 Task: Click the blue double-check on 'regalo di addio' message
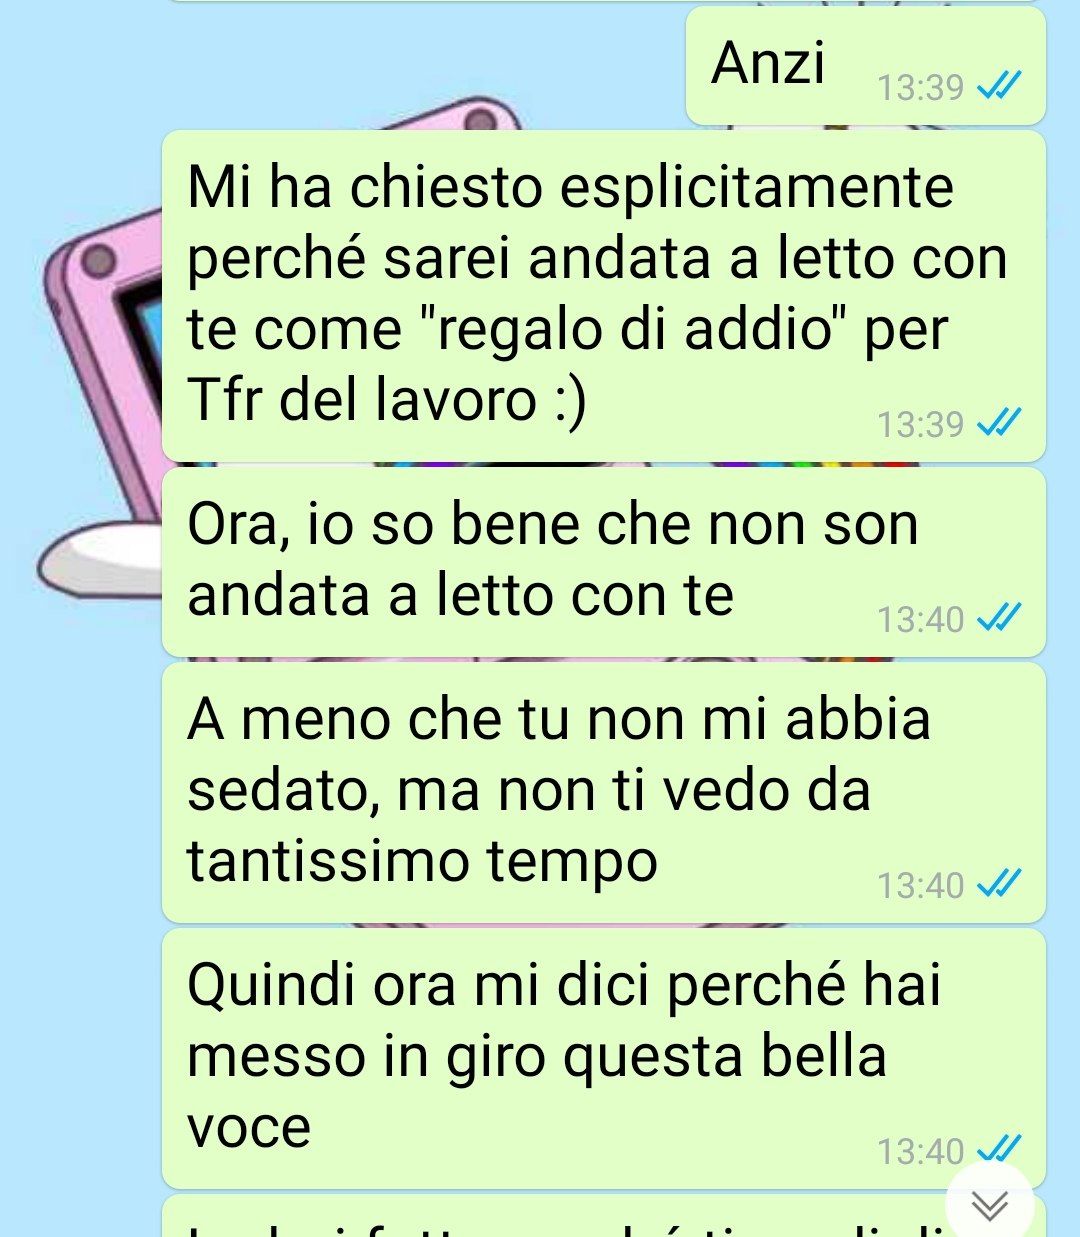[x=998, y=424]
